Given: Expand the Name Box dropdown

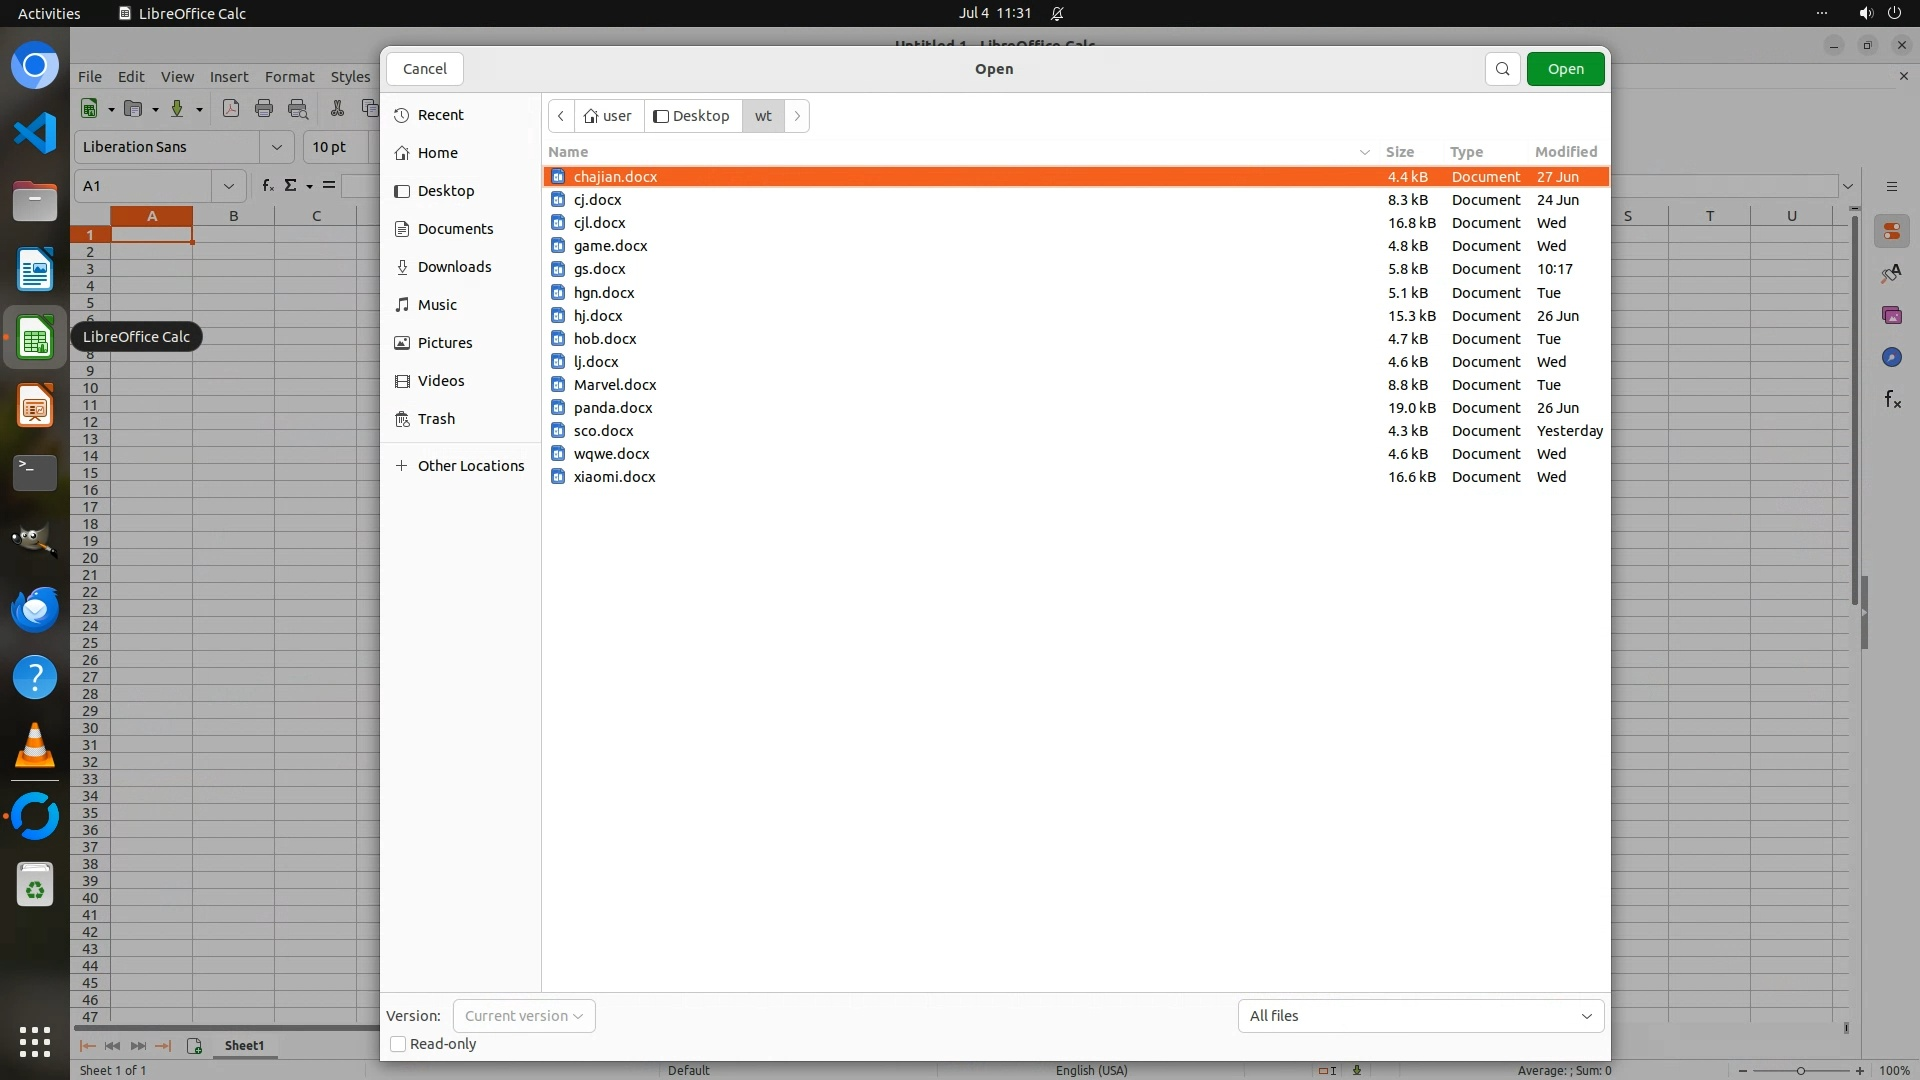Looking at the screenshot, I should pos(228,186).
